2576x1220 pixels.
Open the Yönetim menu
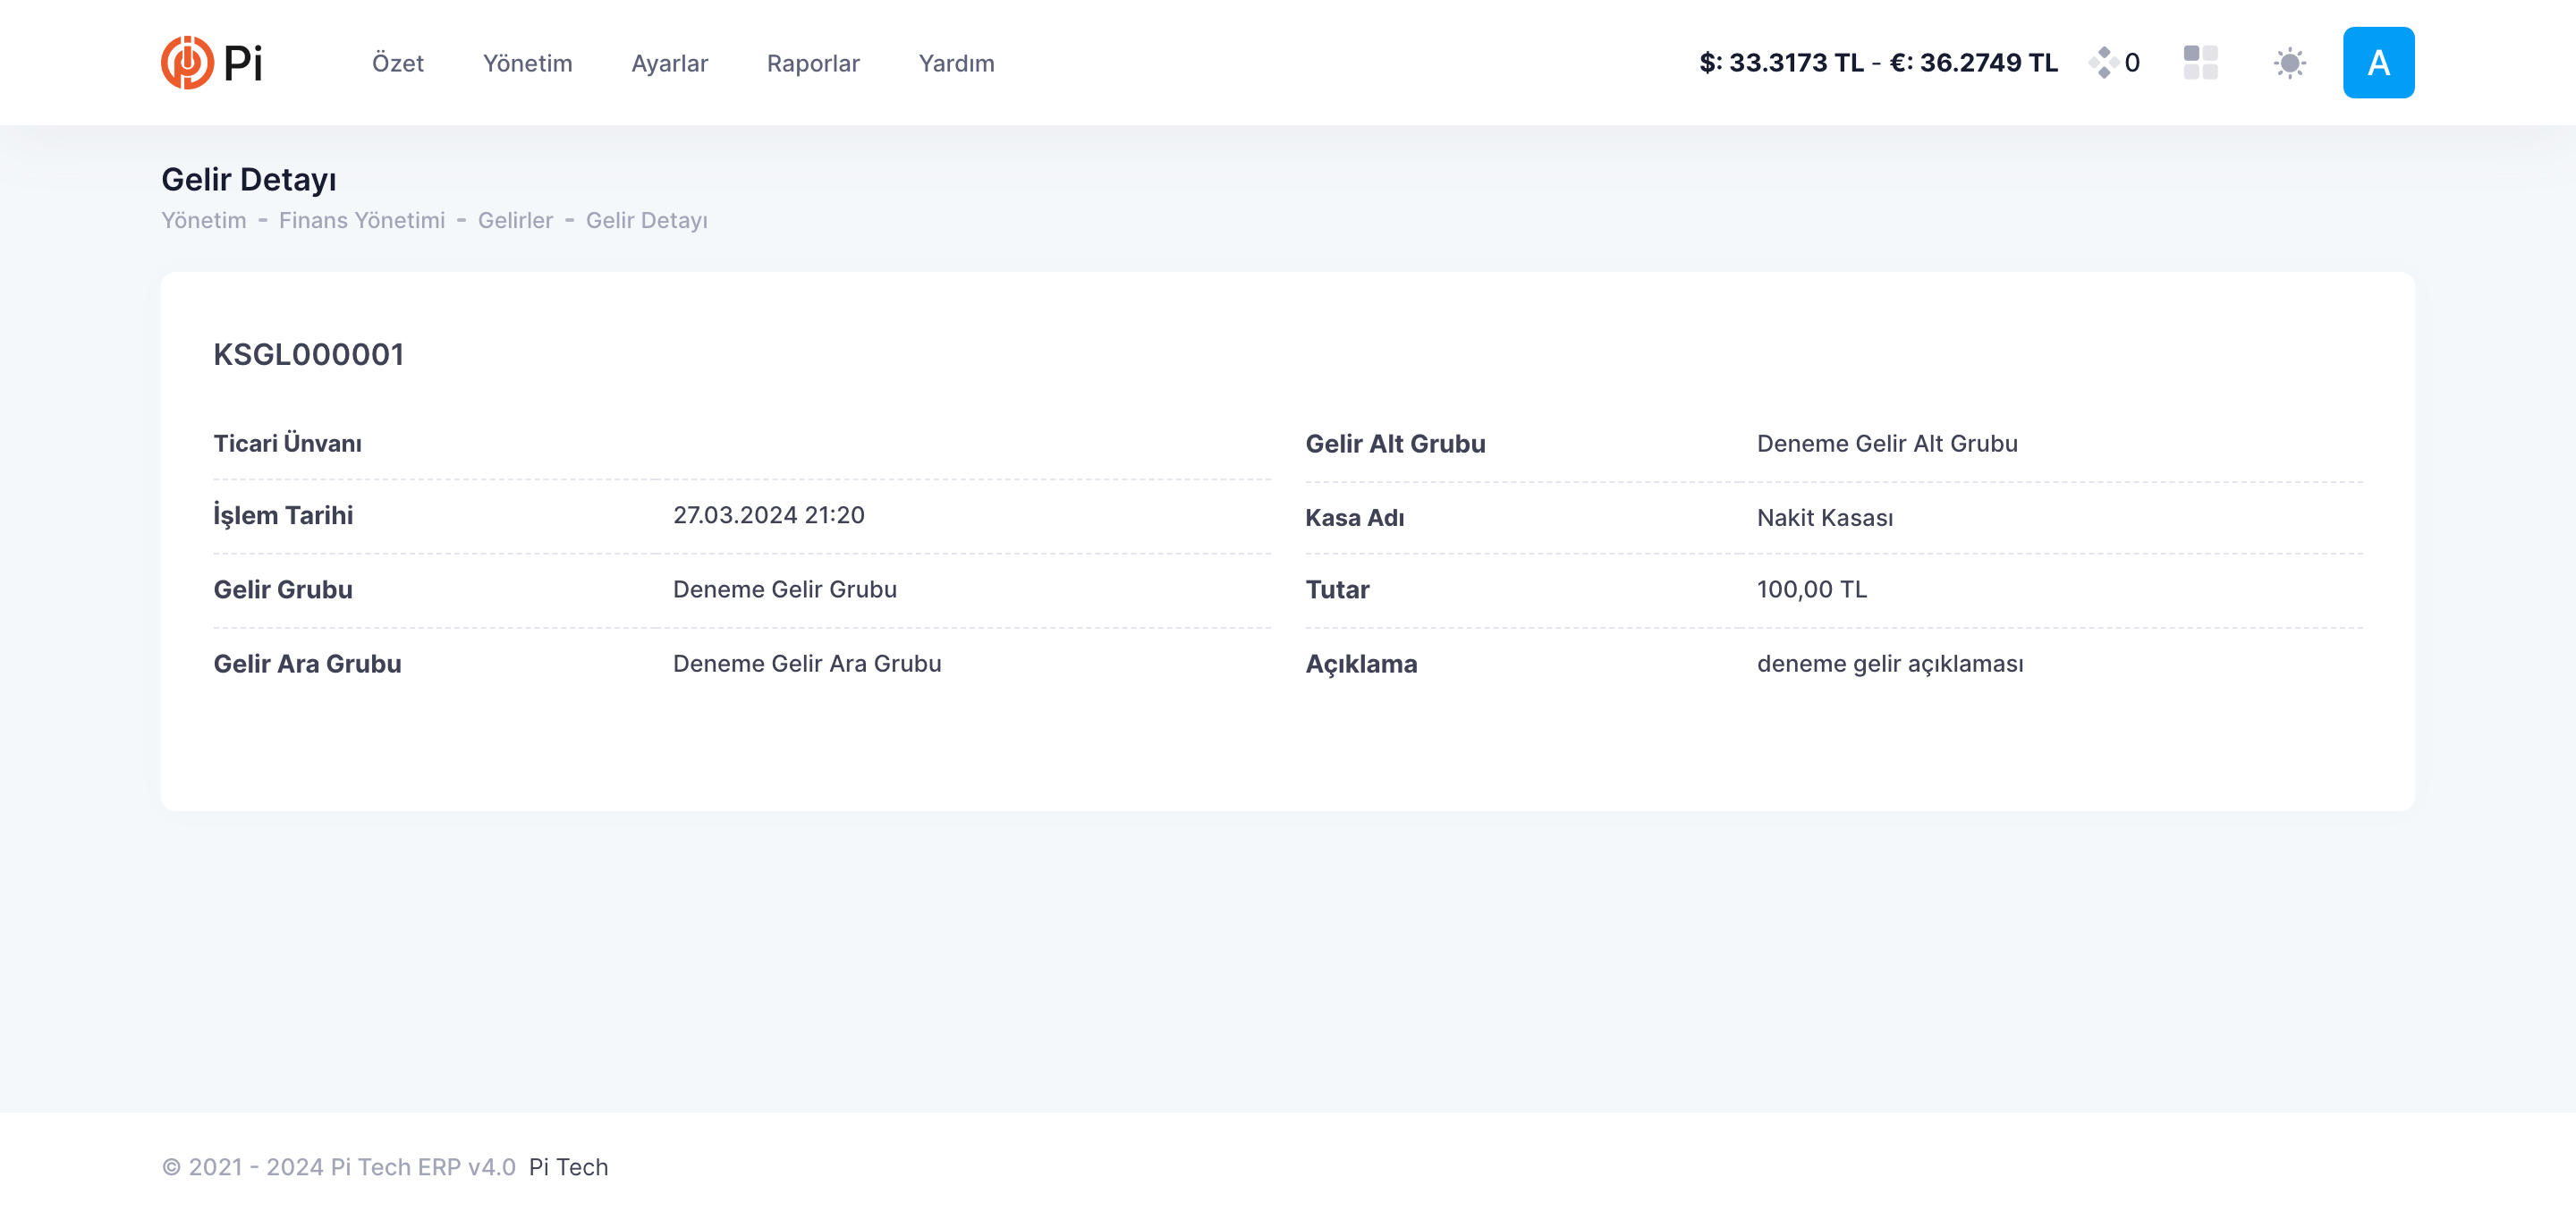tap(527, 63)
